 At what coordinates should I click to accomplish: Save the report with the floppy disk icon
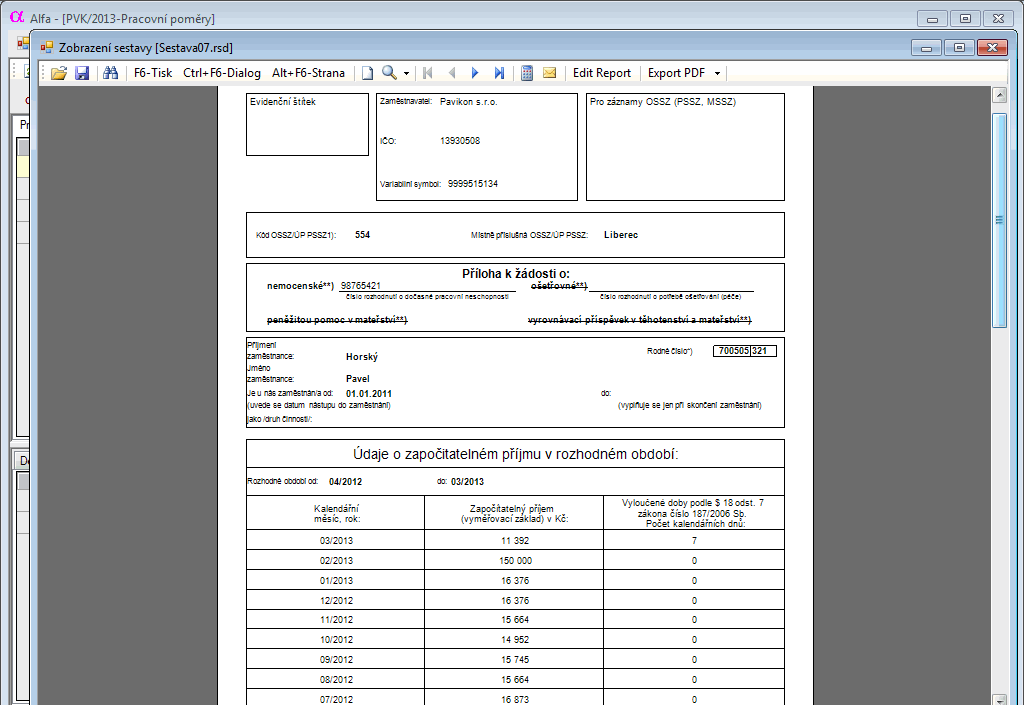(82, 73)
